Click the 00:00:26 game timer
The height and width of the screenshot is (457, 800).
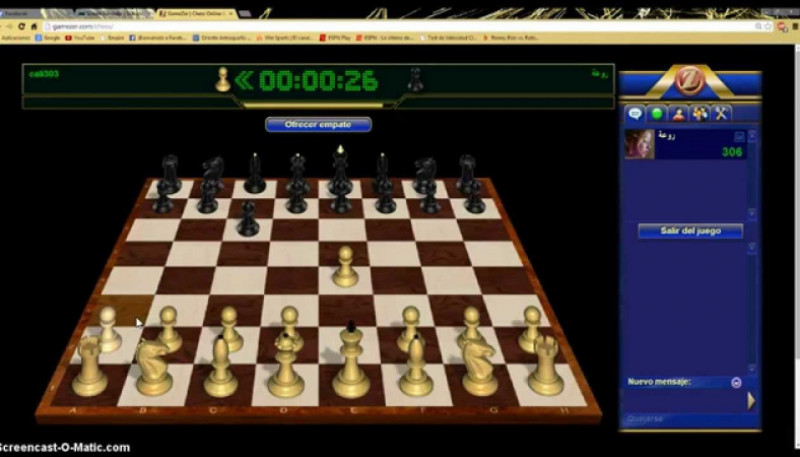(318, 81)
